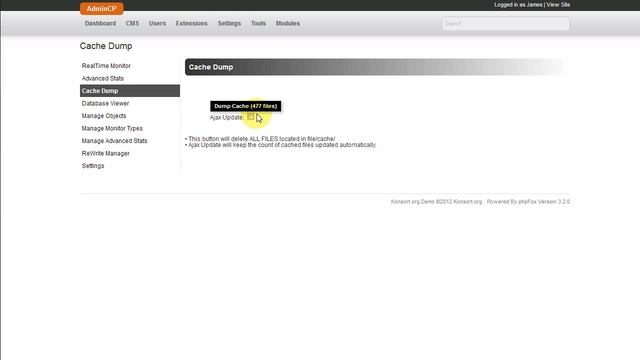
Task: Click Dump Cache (477 files) button
Action: click(246, 106)
